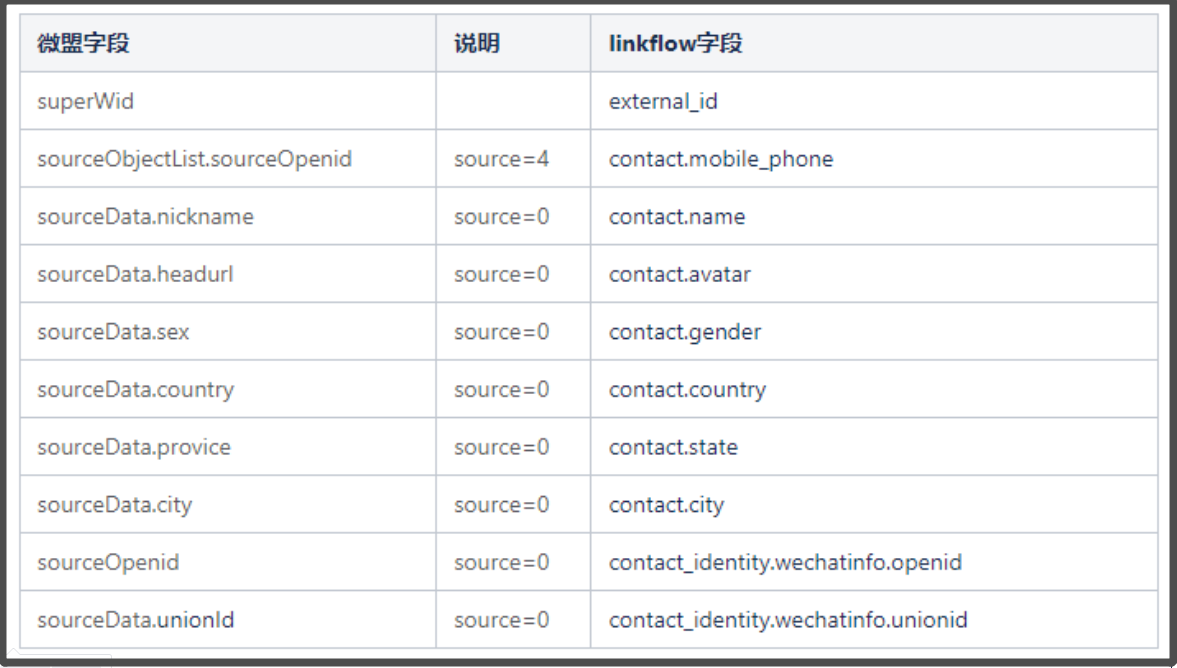
Task: Click the sourceData.country cell
Action: click(x=228, y=390)
